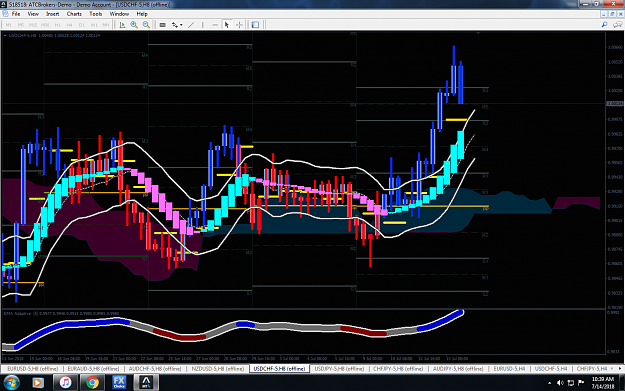Click the zoom in magnifier icon
The image size is (625, 391).
134,25
